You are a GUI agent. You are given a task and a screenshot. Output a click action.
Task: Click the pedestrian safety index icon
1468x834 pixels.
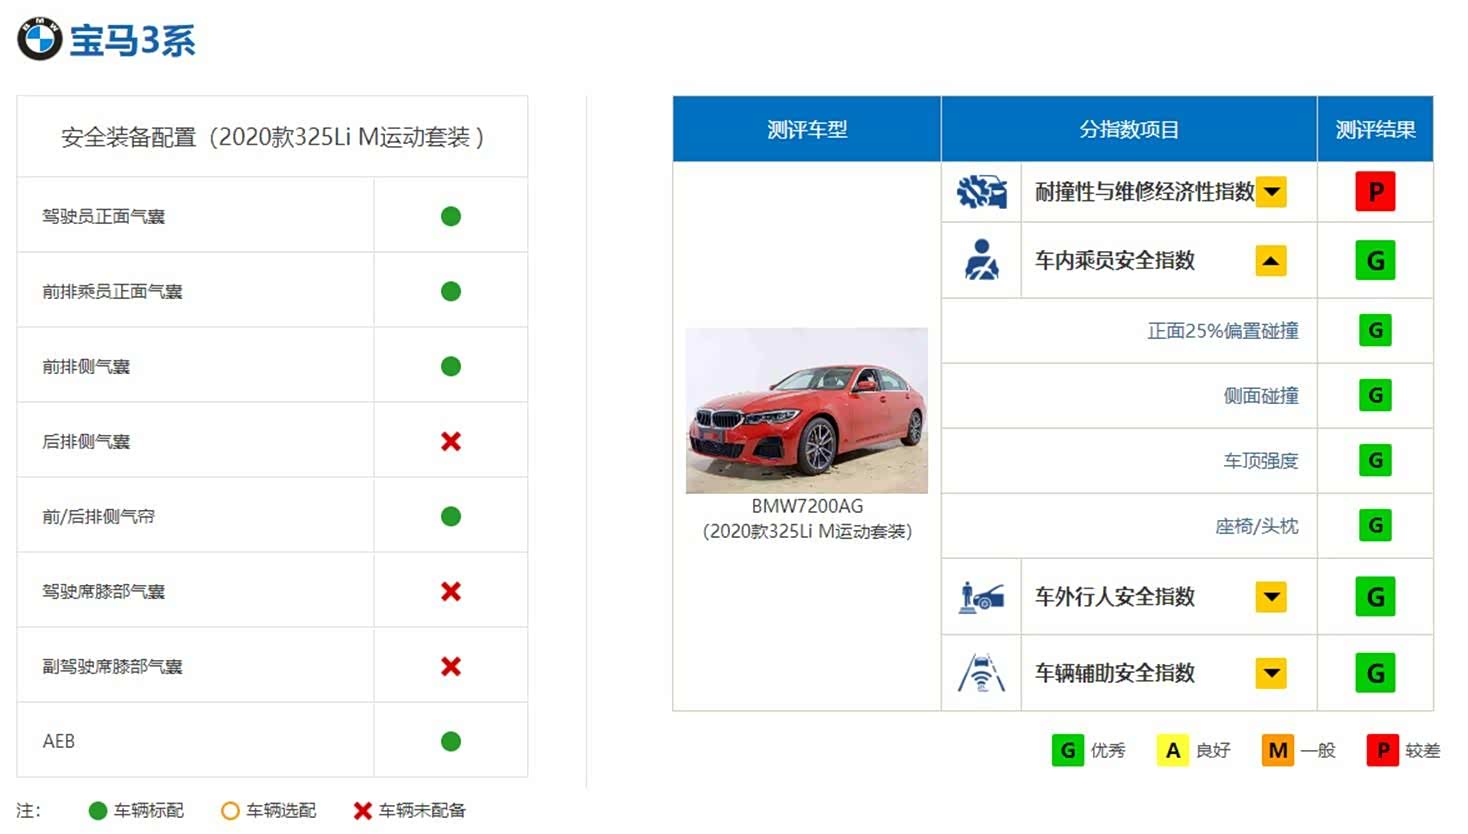point(981,597)
